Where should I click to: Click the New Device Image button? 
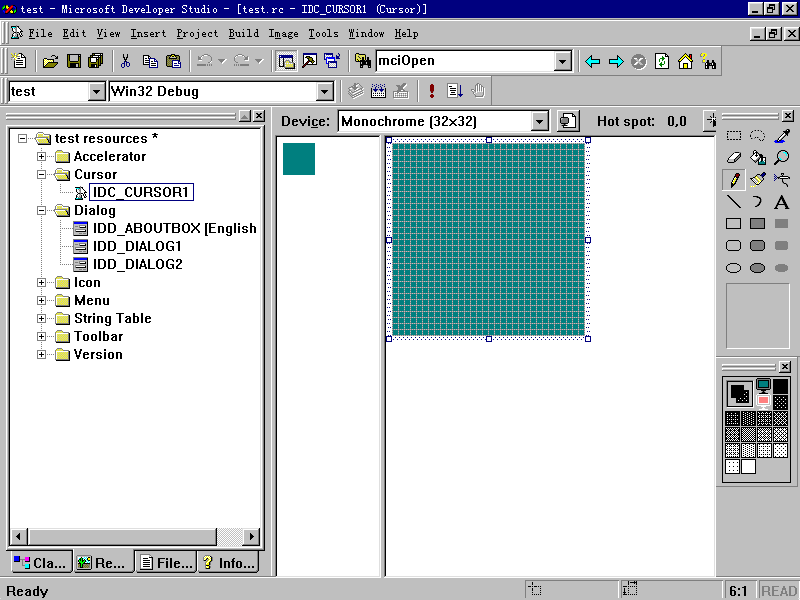(568, 121)
